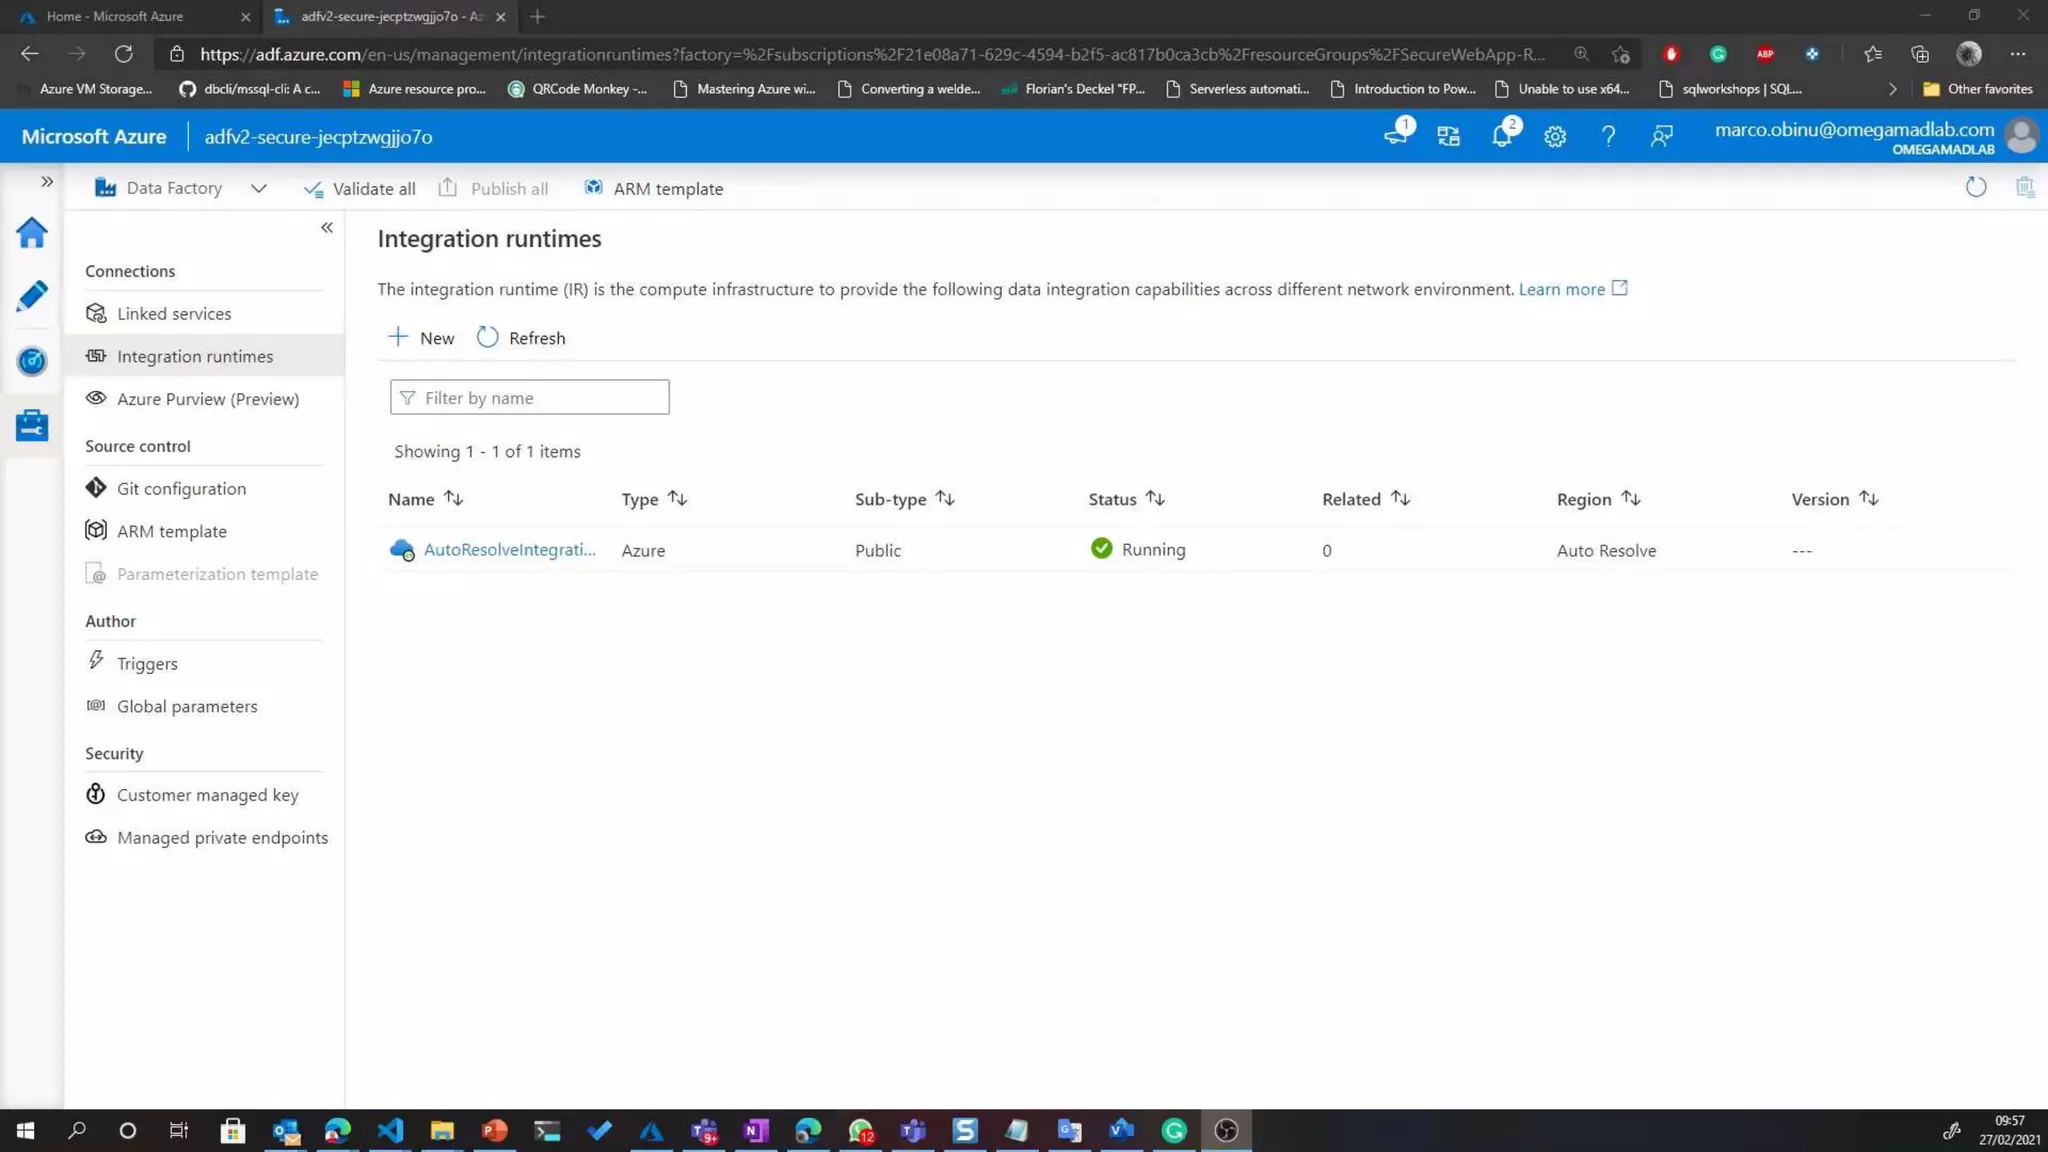The width and height of the screenshot is (2048, 1152).
Task: Click the notifications bell icon
Action: click(1501, 136)
